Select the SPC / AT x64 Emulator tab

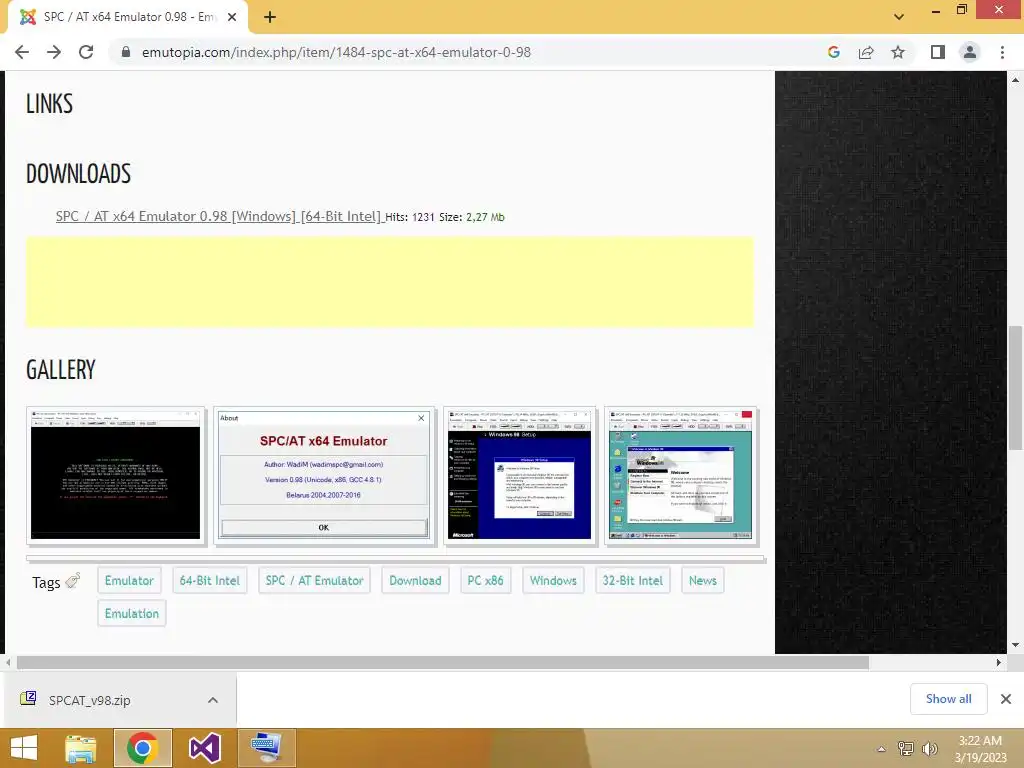pyautogui.click(x=128, y=17)
